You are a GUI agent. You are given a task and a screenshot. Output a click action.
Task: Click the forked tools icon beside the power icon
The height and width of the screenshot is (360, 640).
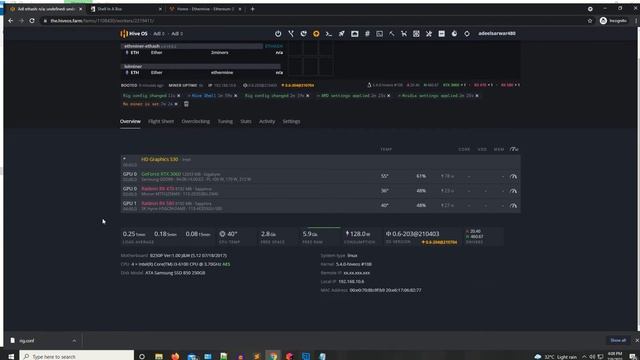pyautogui.click(x=291, y=33)
